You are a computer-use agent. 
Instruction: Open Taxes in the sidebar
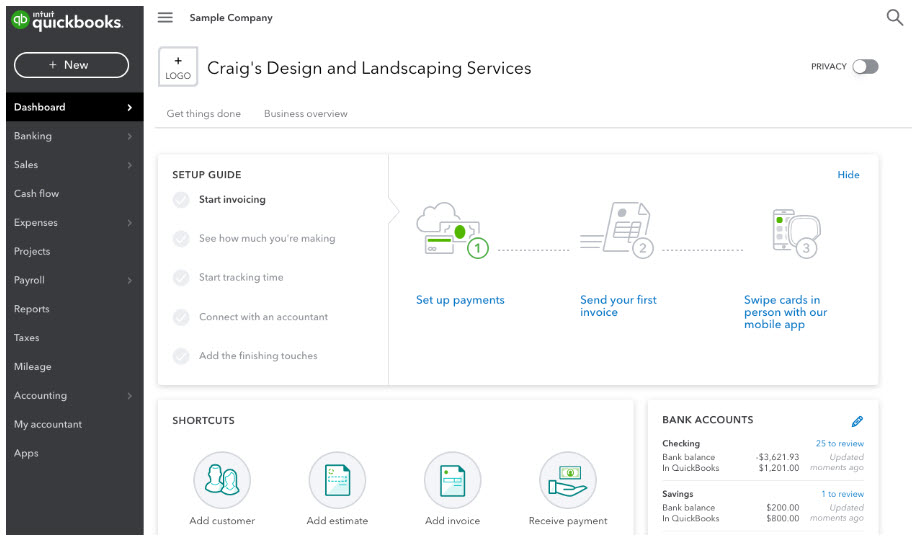[x=74, y=337]
